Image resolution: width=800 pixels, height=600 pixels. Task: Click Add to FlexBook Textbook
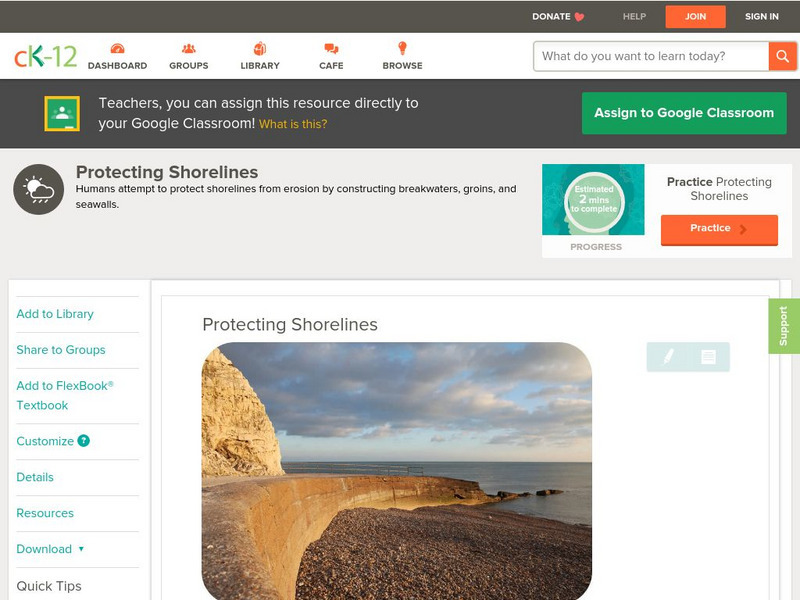point(65,395)
